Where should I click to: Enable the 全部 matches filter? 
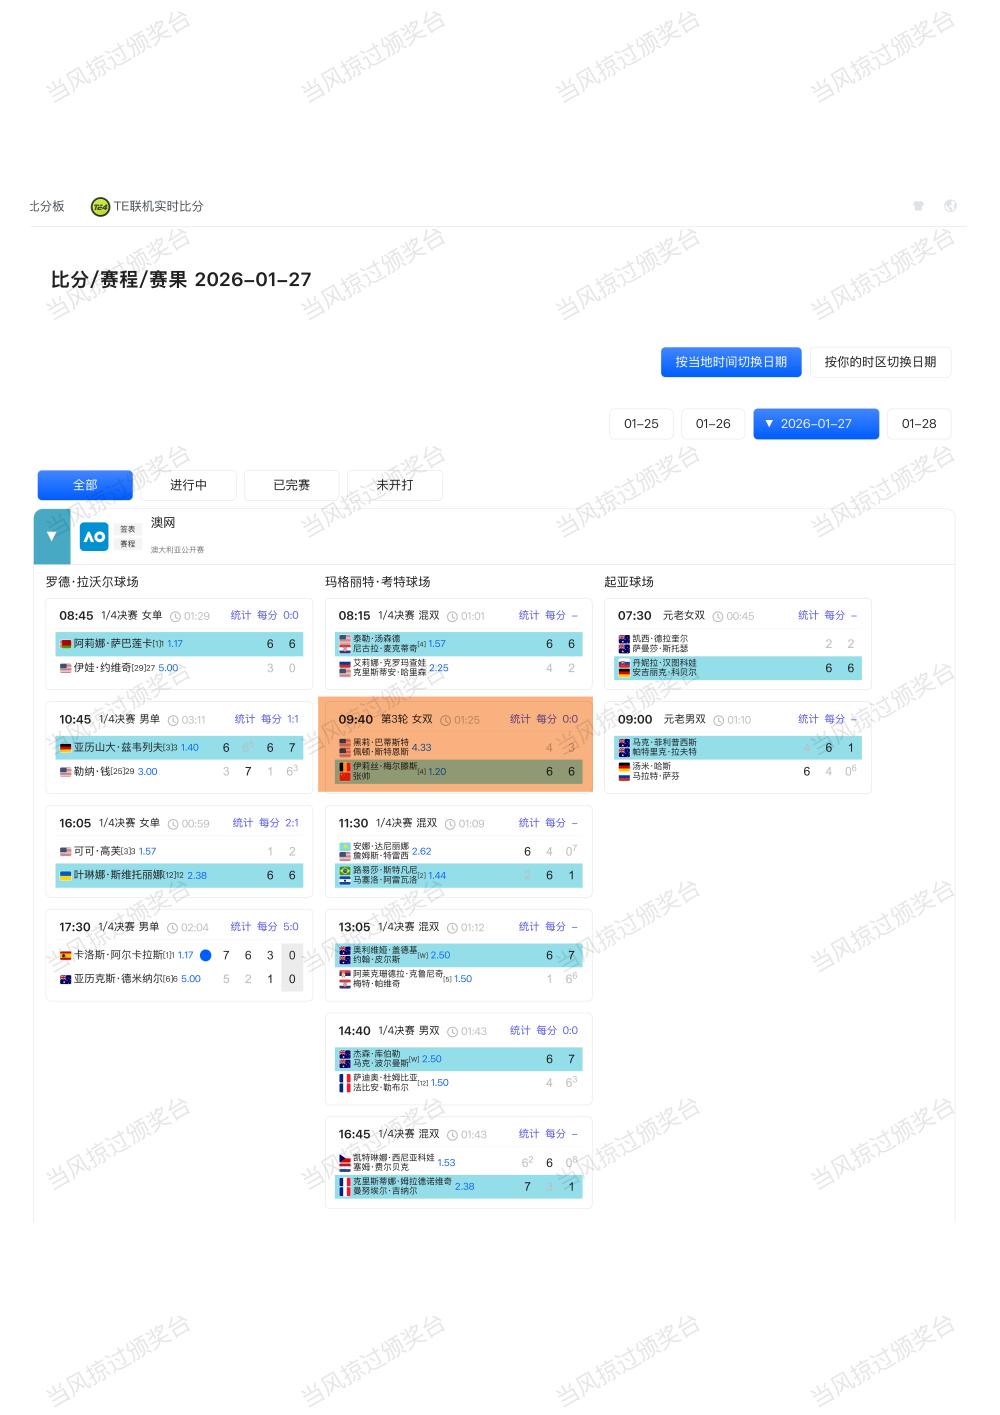(x=85, y=485)
